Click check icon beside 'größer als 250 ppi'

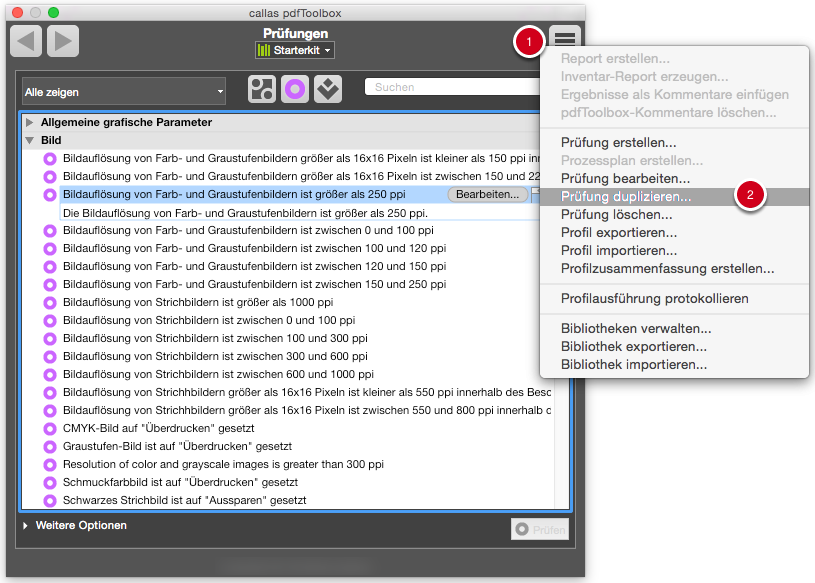[50, 195]
